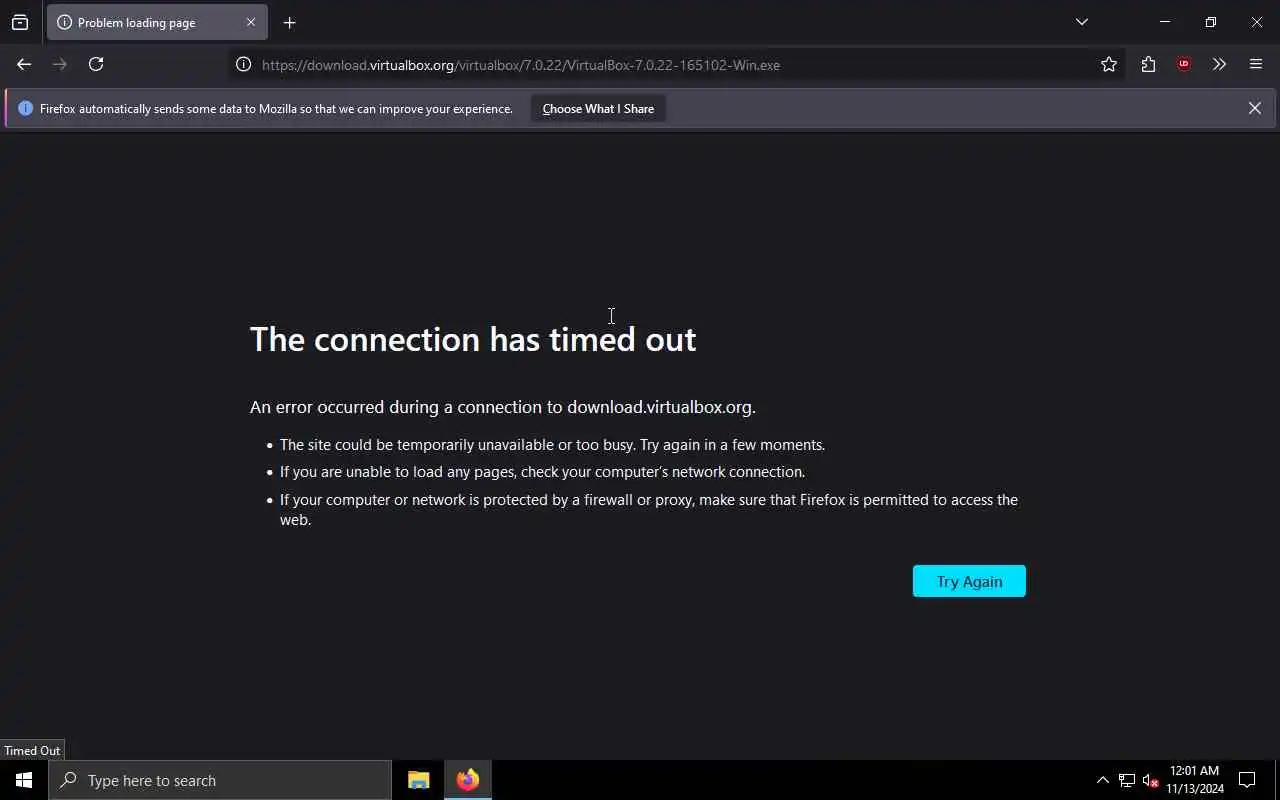
Task: Select the Problem loading page tab
Action: pos(157,22)
